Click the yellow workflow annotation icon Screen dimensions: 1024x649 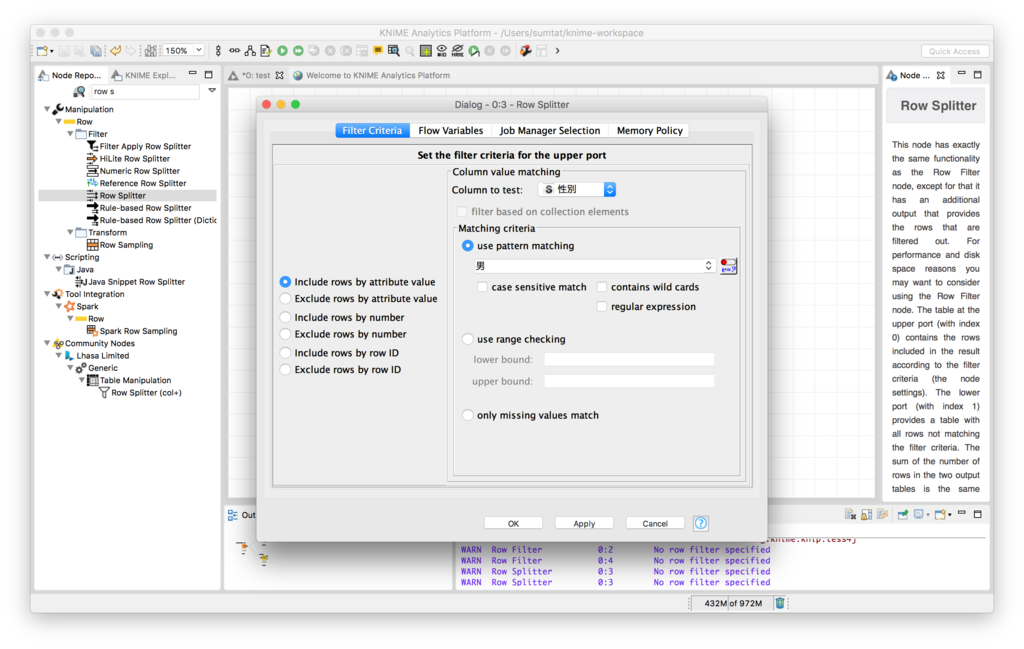[378, 51]
